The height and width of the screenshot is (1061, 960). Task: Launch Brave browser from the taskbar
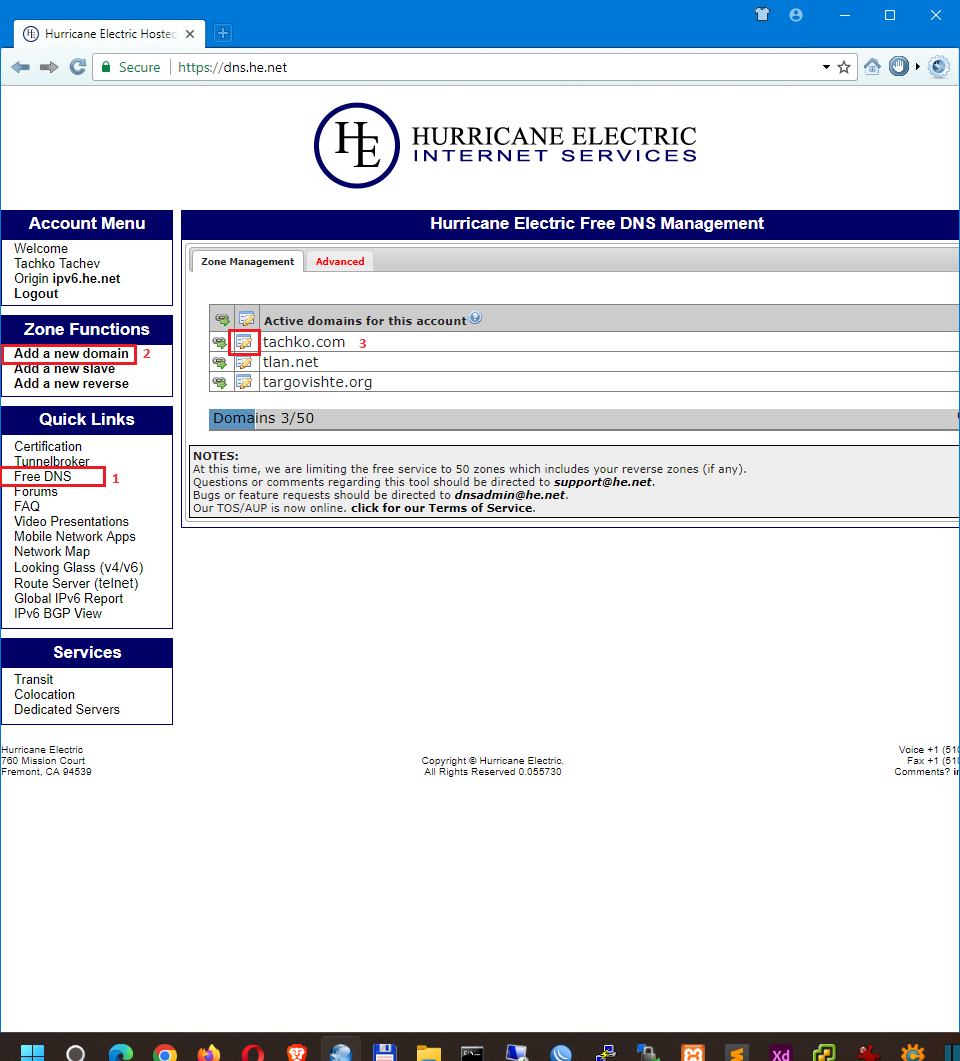click(296, 1053)
